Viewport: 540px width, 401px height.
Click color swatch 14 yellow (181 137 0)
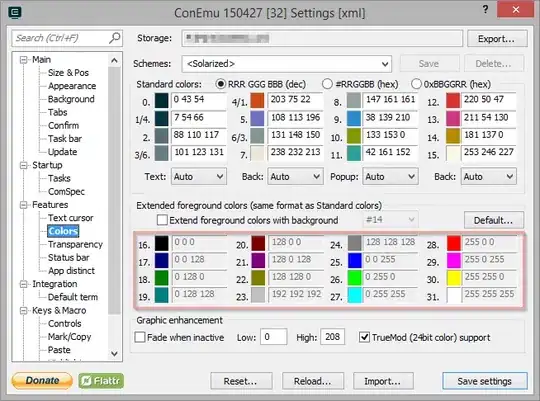pos(453,136)
